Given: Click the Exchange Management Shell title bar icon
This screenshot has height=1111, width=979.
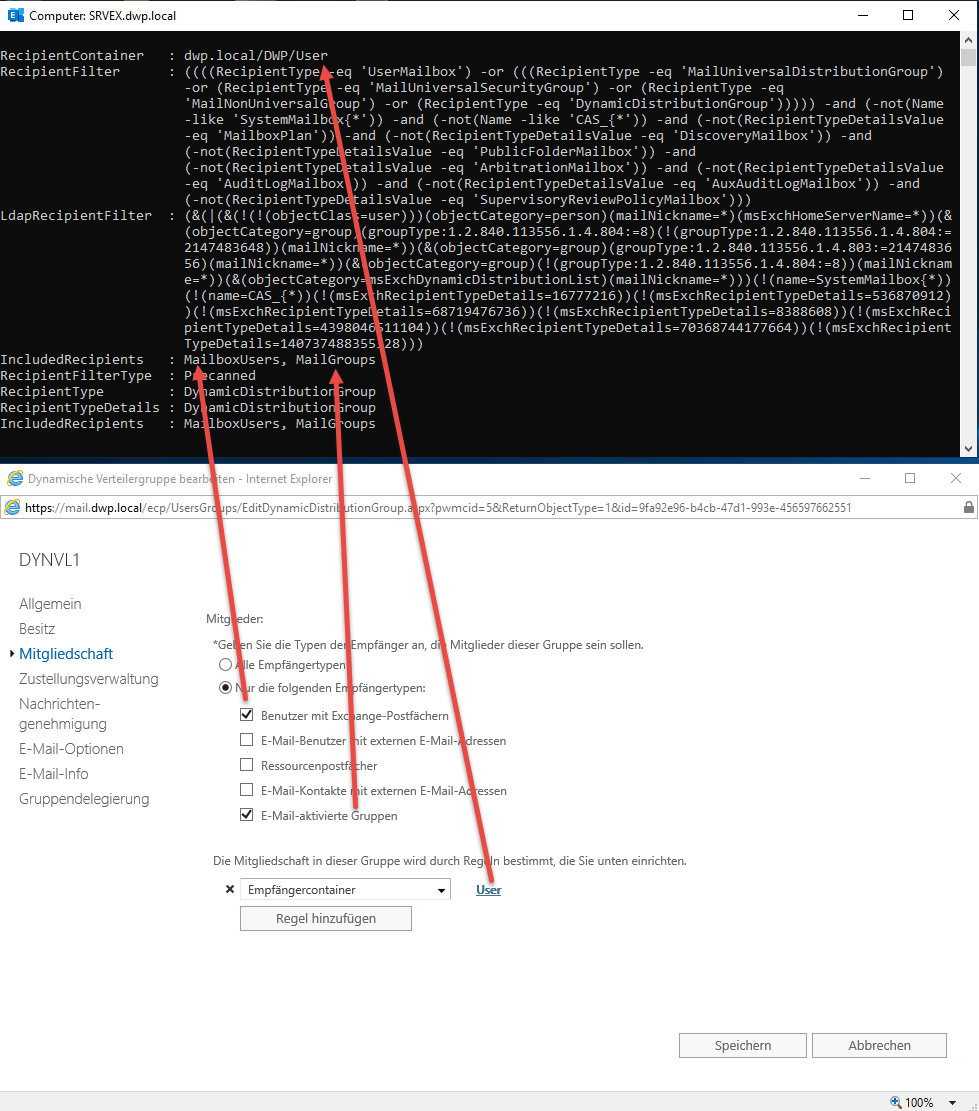Looking at the screenshot, I should pos(14,15).
